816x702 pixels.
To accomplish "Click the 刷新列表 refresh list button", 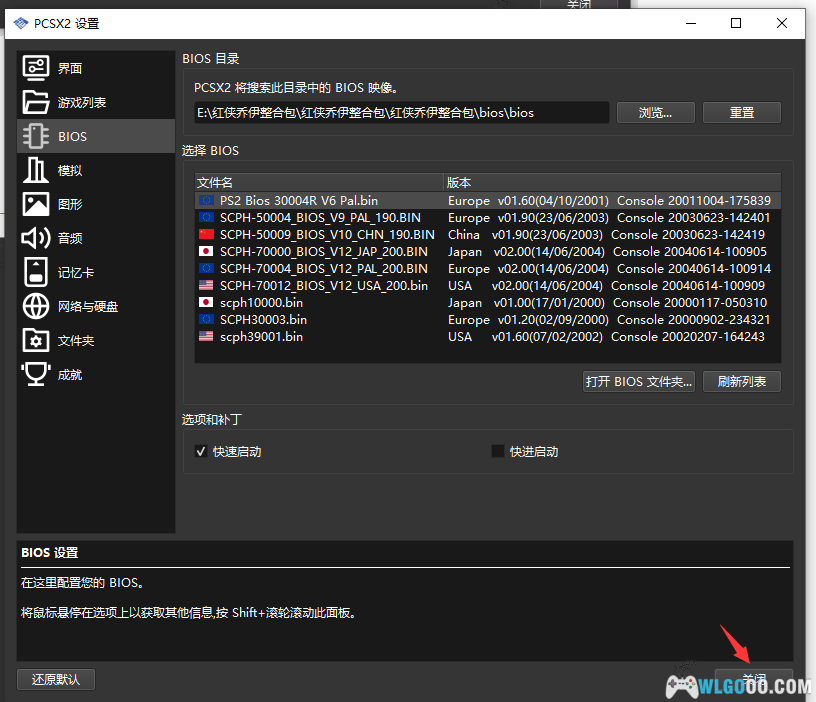I will click(x=741, y=381).
